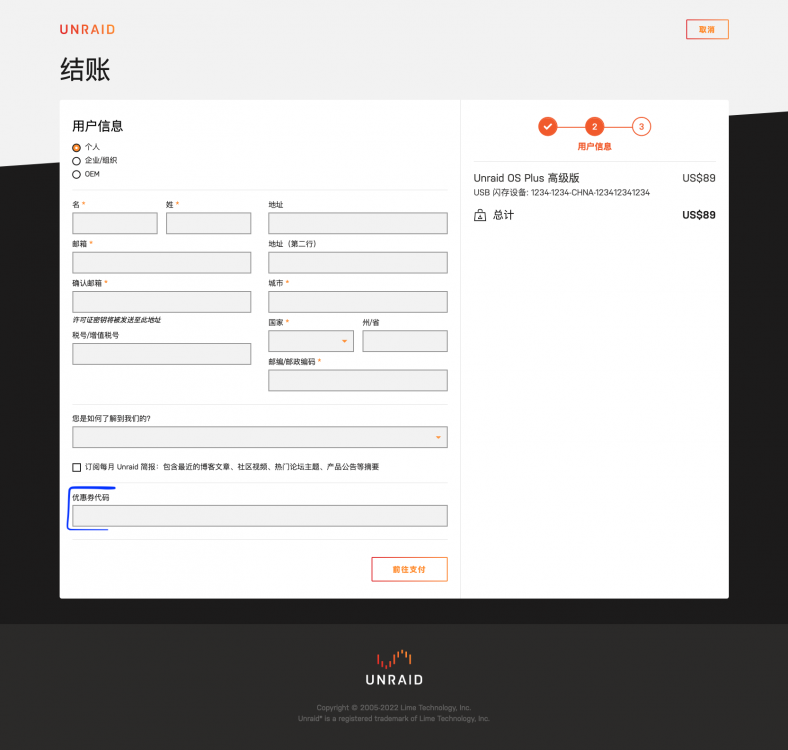788x750 pixels.
Task: Click into the 邮箱 email field
Action: pos(161,262)
